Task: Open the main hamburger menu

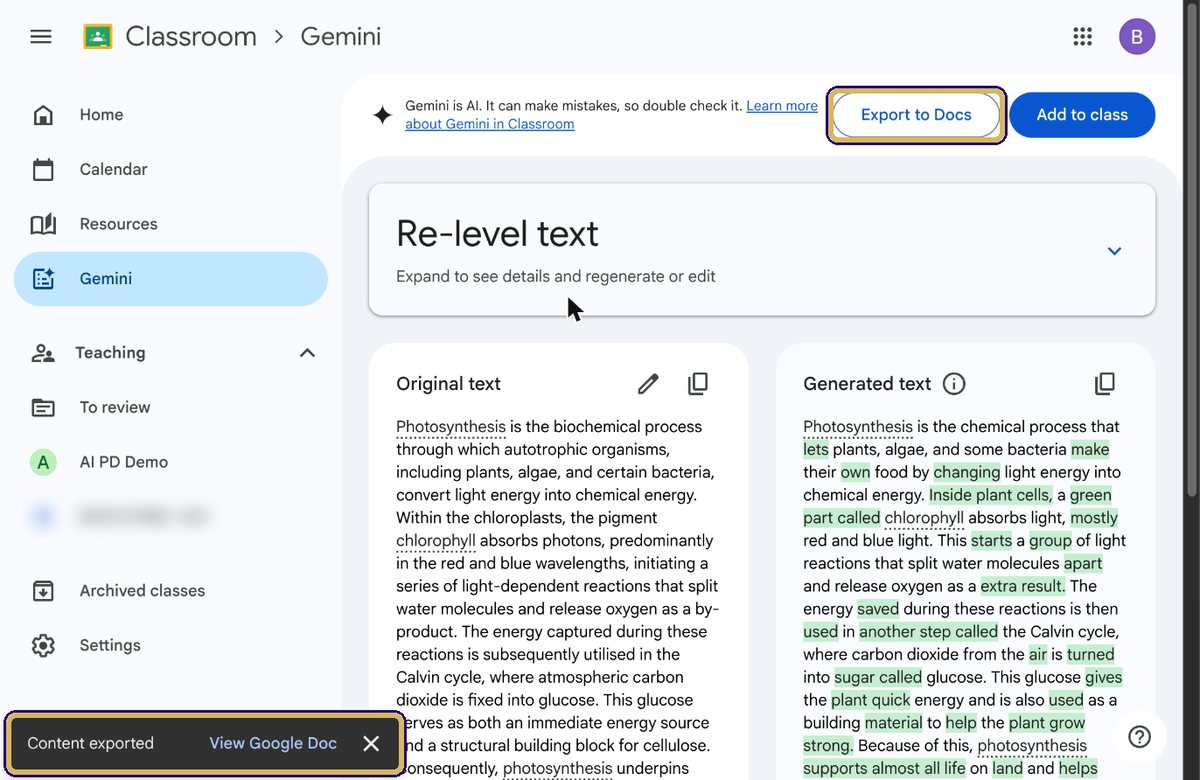Action: (41, 37)
